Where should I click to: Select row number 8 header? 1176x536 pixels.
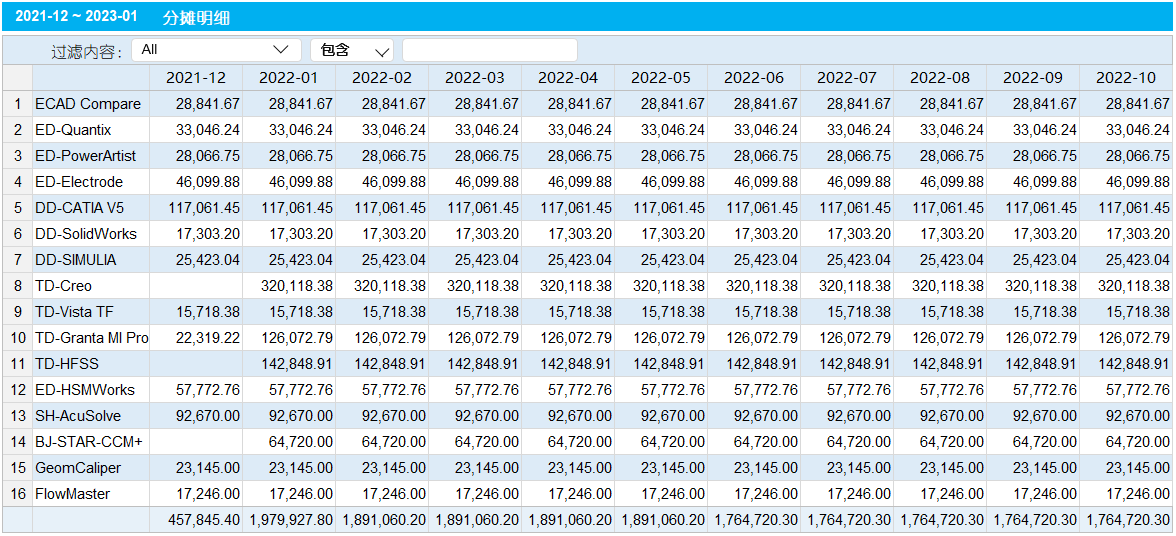coord(17,286)
